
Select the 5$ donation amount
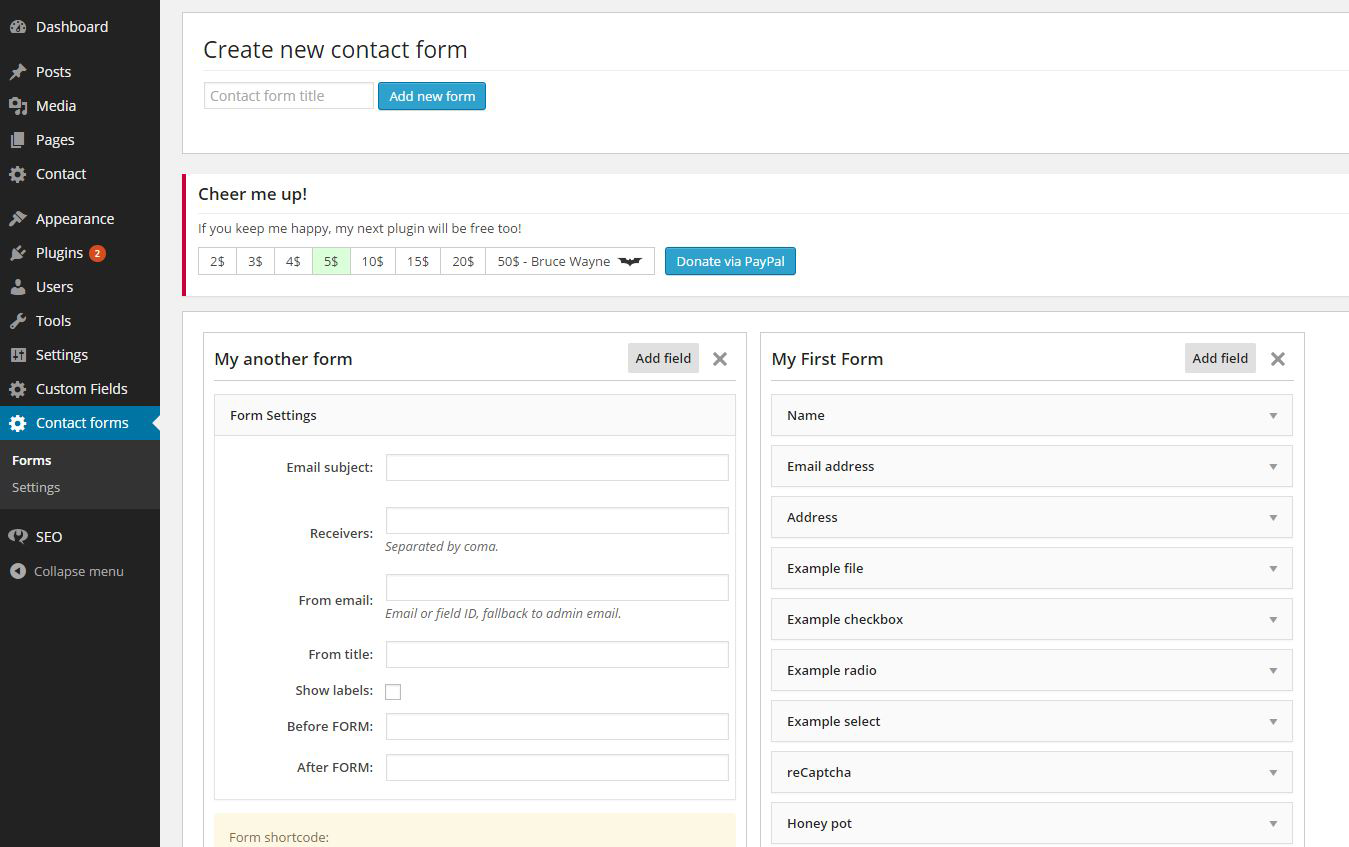tap(331, 261)
